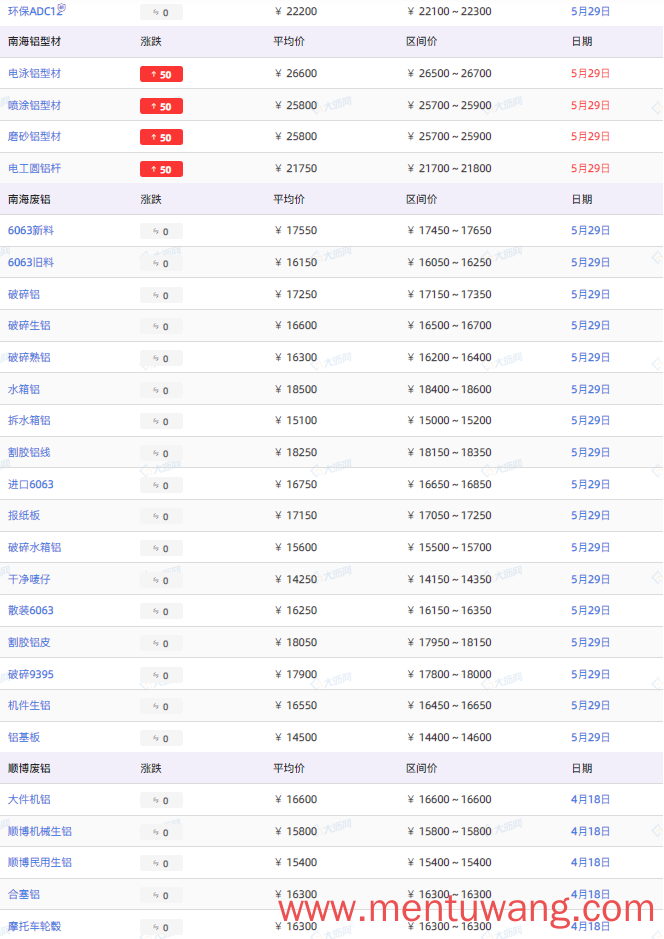Open the 破碎水箱铝 link

(x=35, y=547)
